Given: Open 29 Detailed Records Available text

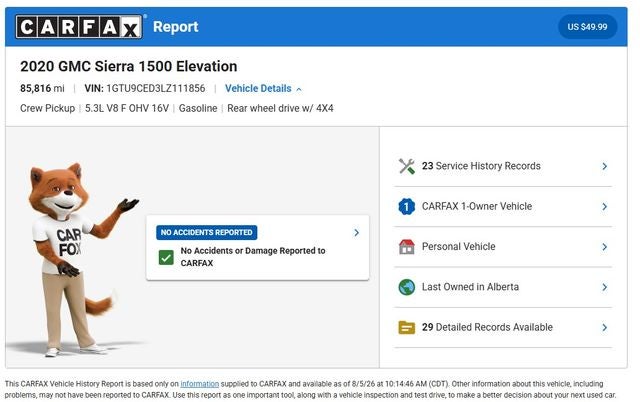Looking at the screenshot, I should [487, 327].
